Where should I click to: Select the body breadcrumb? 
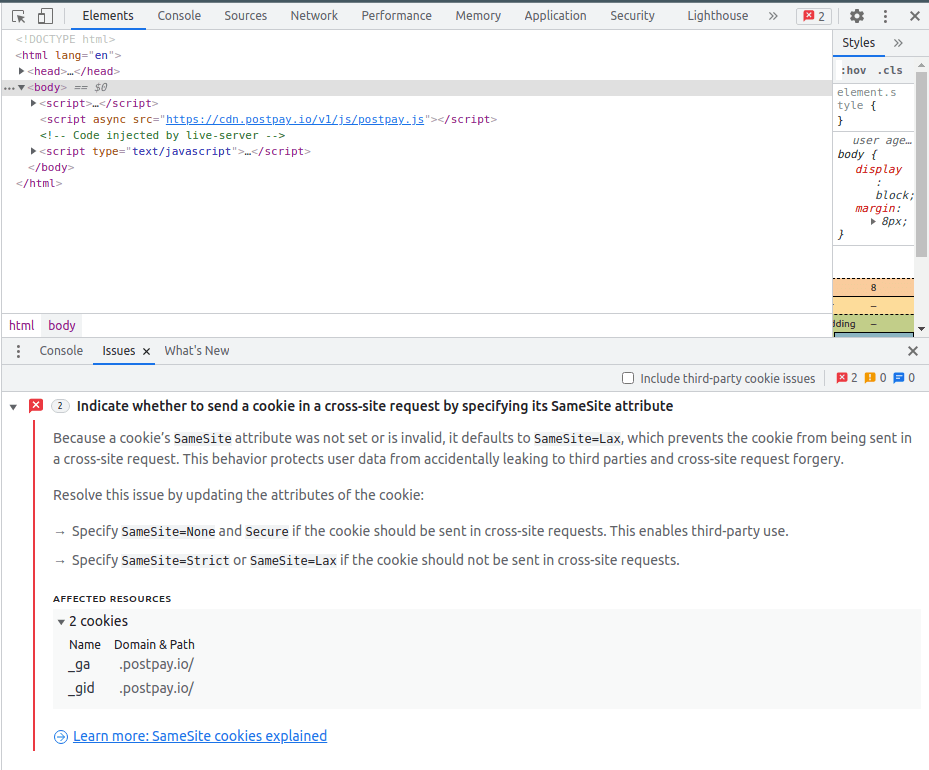coord(62,326)
